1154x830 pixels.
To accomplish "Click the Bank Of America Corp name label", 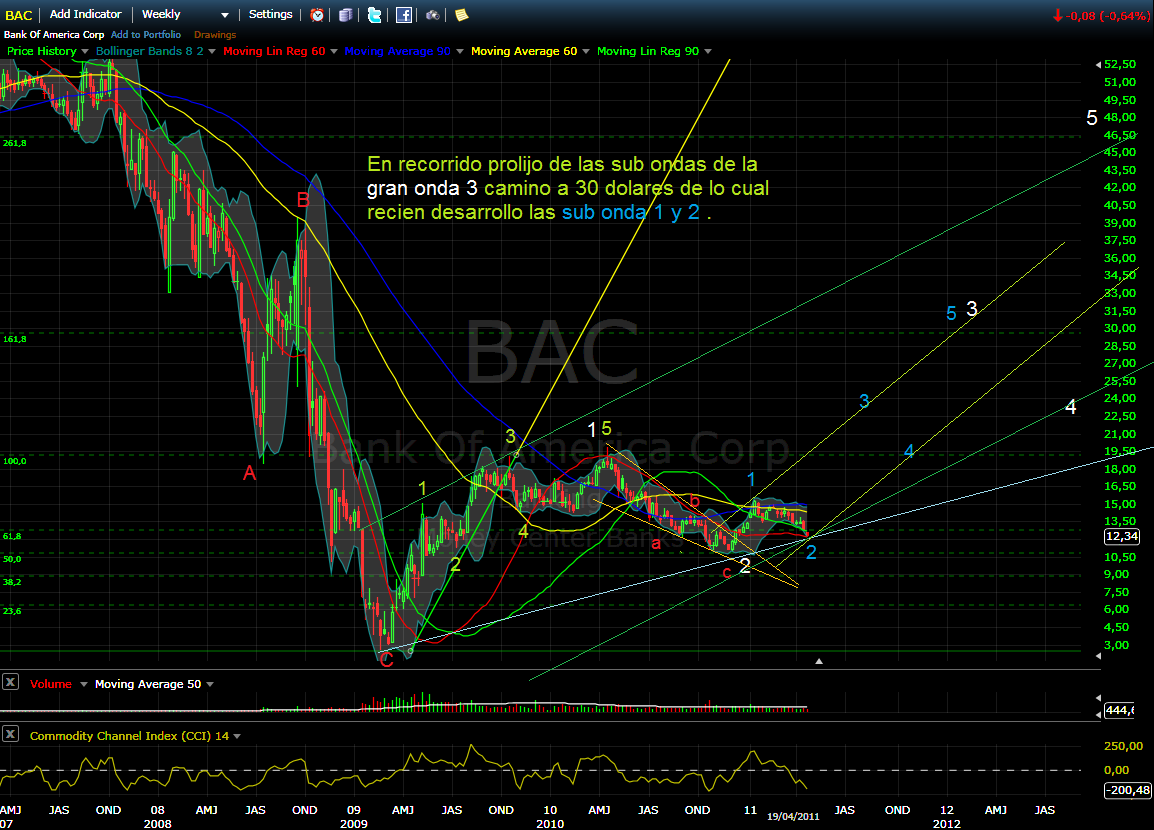I will (54, 35).
